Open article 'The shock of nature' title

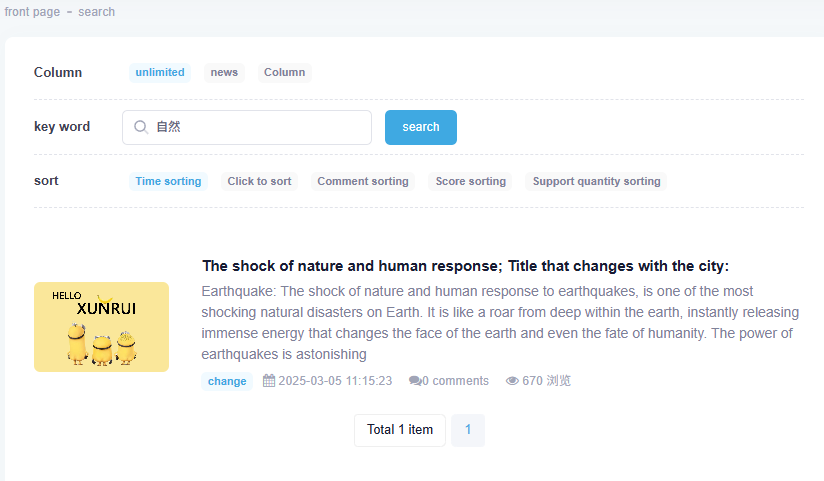(x=465, y=266)
